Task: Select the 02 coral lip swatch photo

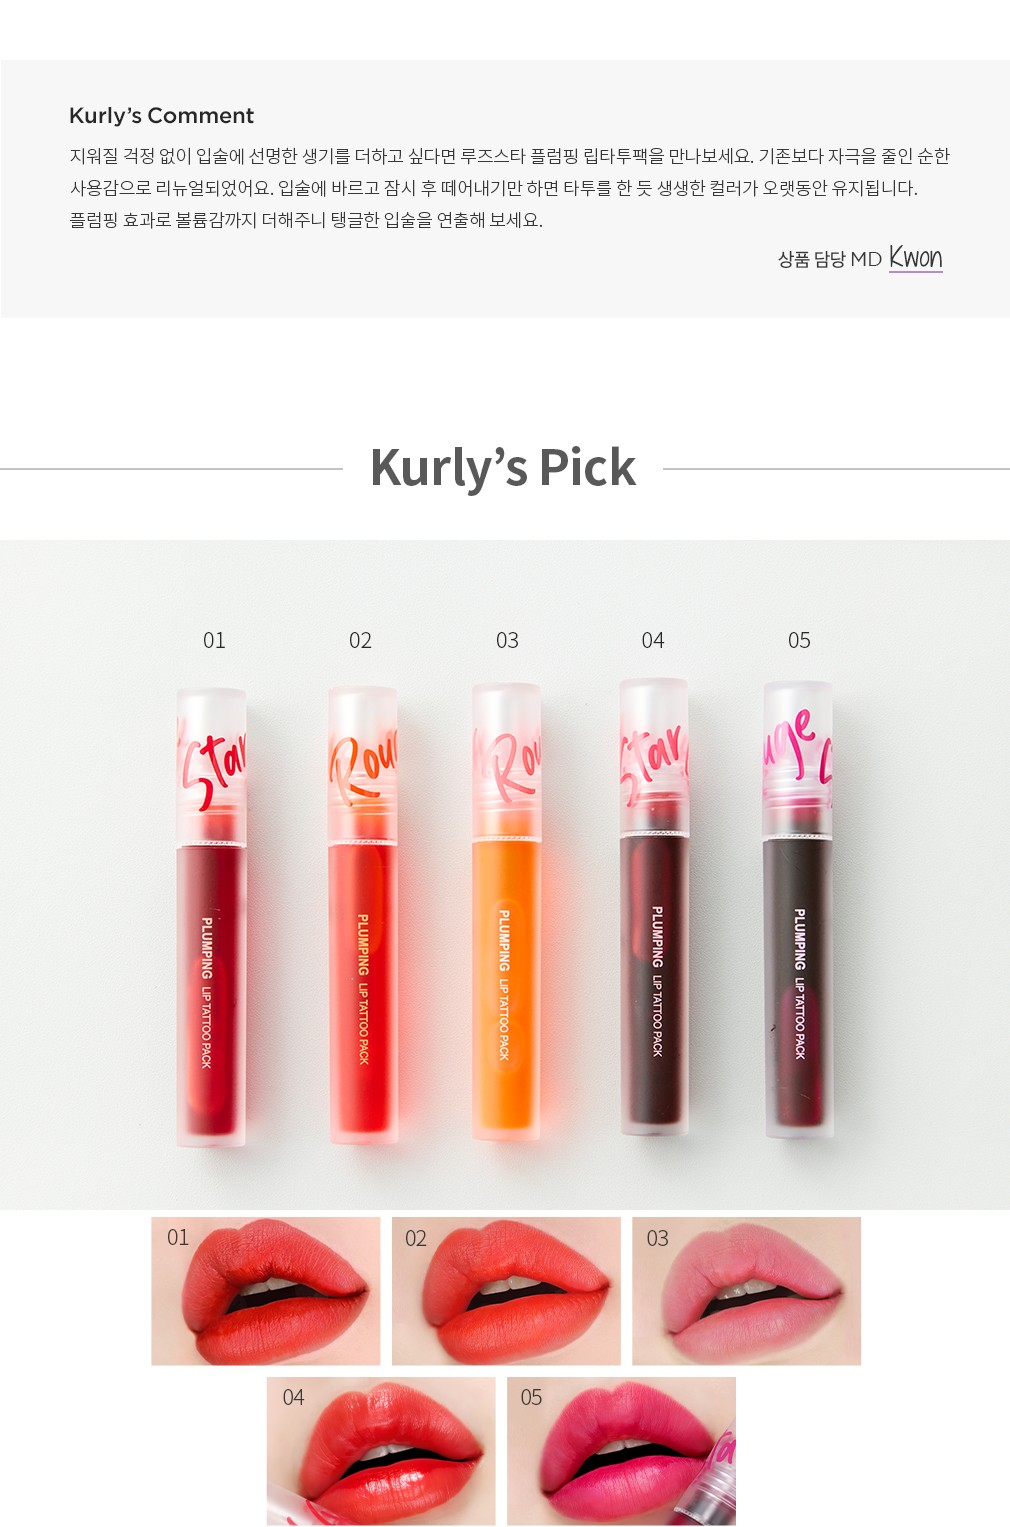Action: (x=506, y=1291)
